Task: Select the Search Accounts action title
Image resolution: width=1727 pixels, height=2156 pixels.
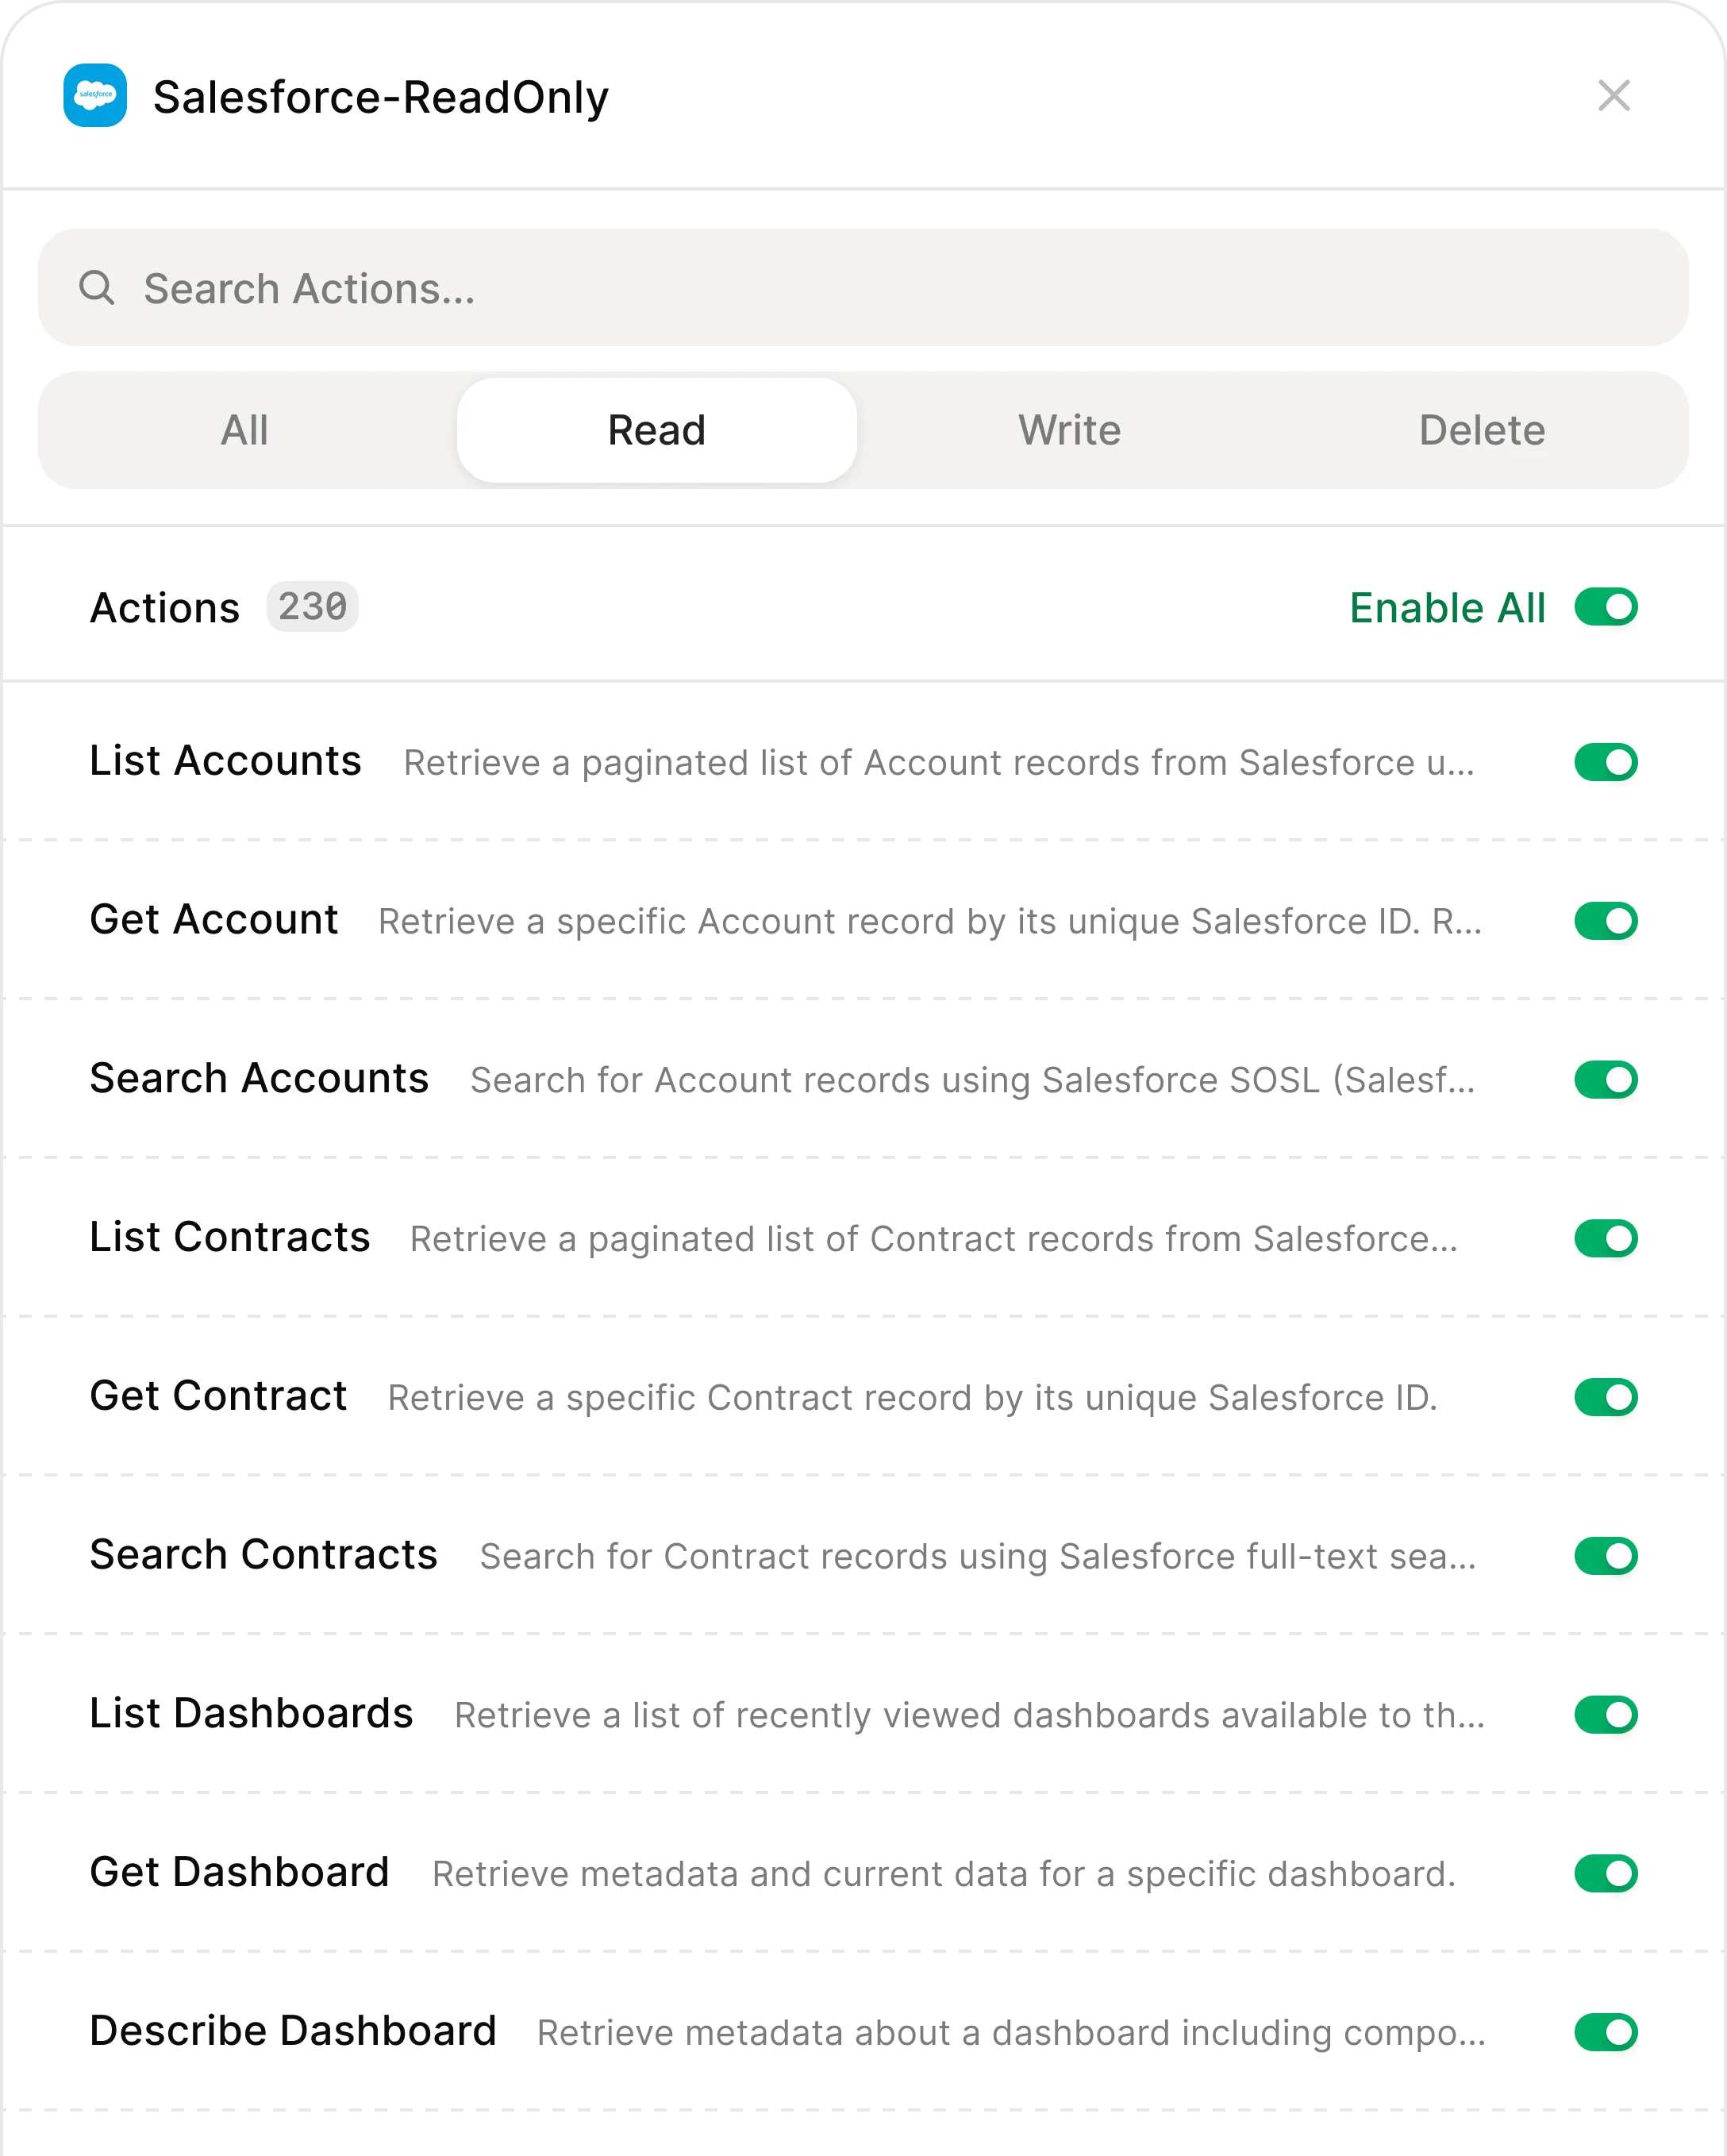Action: point(259,1079)
